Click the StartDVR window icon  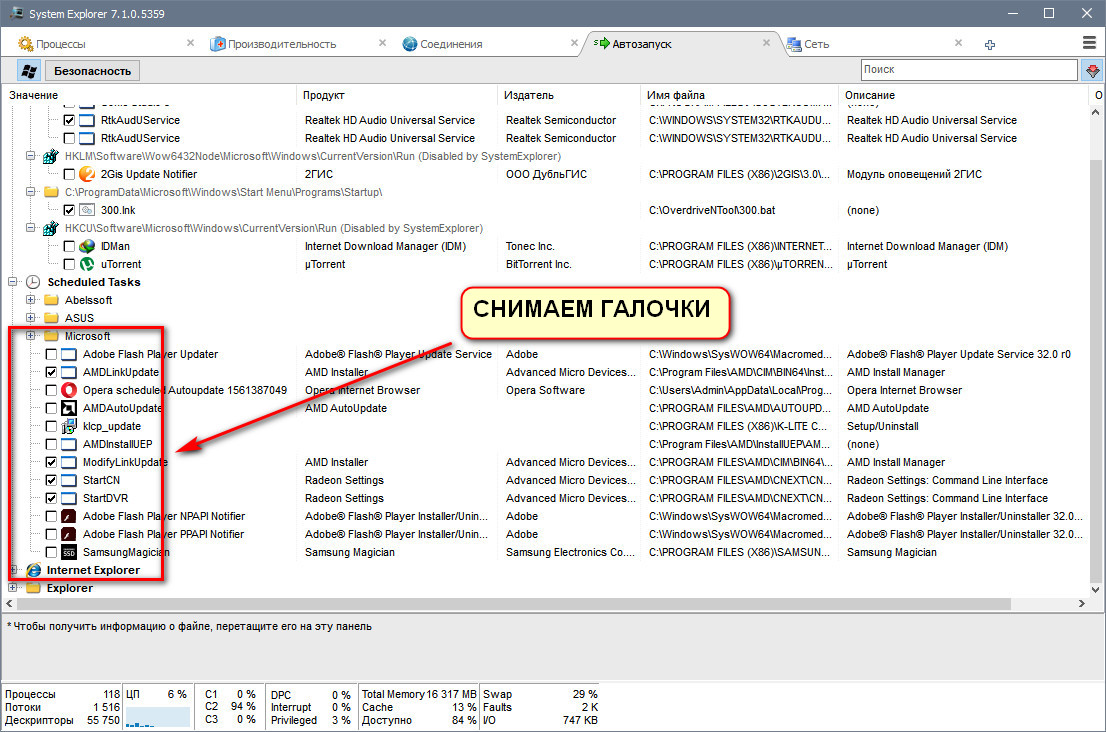[68, 499]
